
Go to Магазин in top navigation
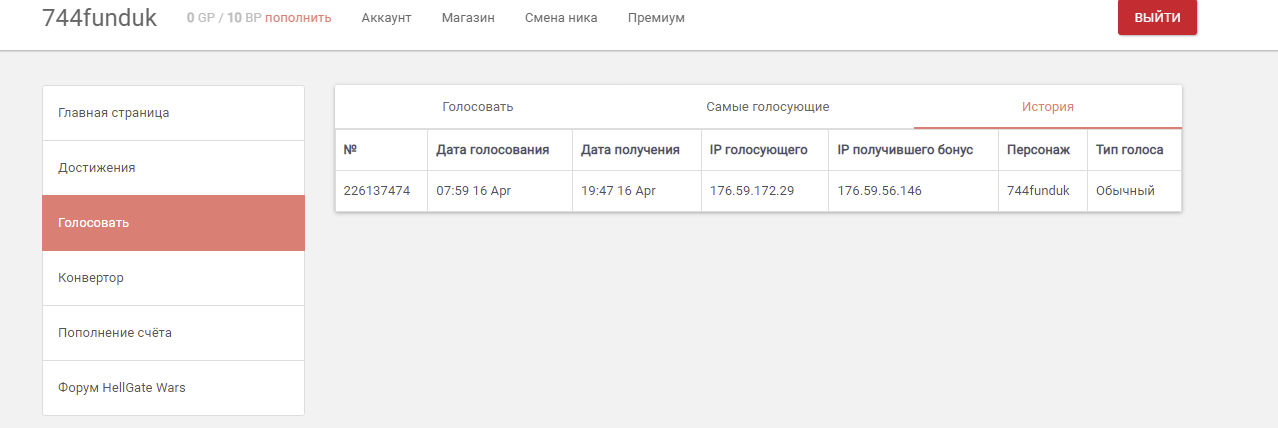click(468, 18)
